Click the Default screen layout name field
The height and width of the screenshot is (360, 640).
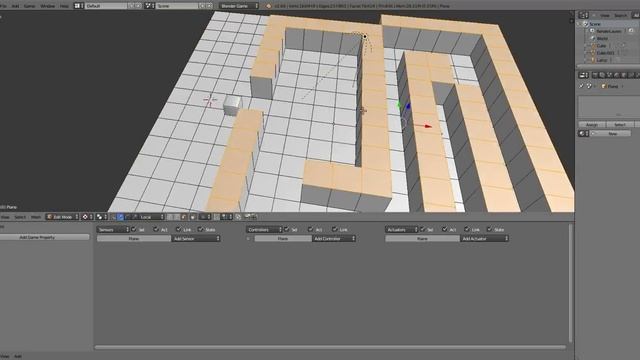[x=106, y=6]
